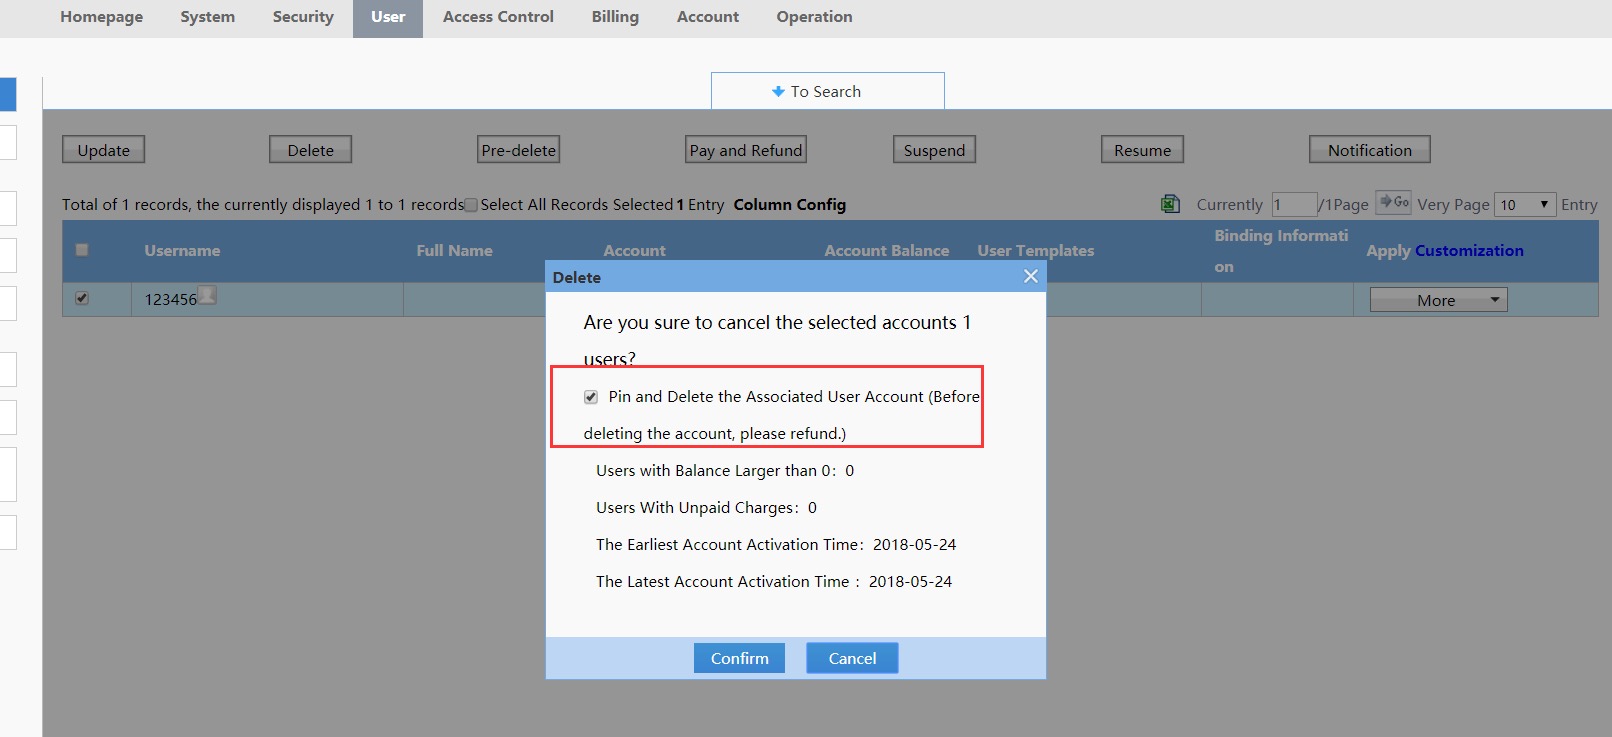Open the Security menu
Screen dimensions: 1612x737
coord(303,17)
